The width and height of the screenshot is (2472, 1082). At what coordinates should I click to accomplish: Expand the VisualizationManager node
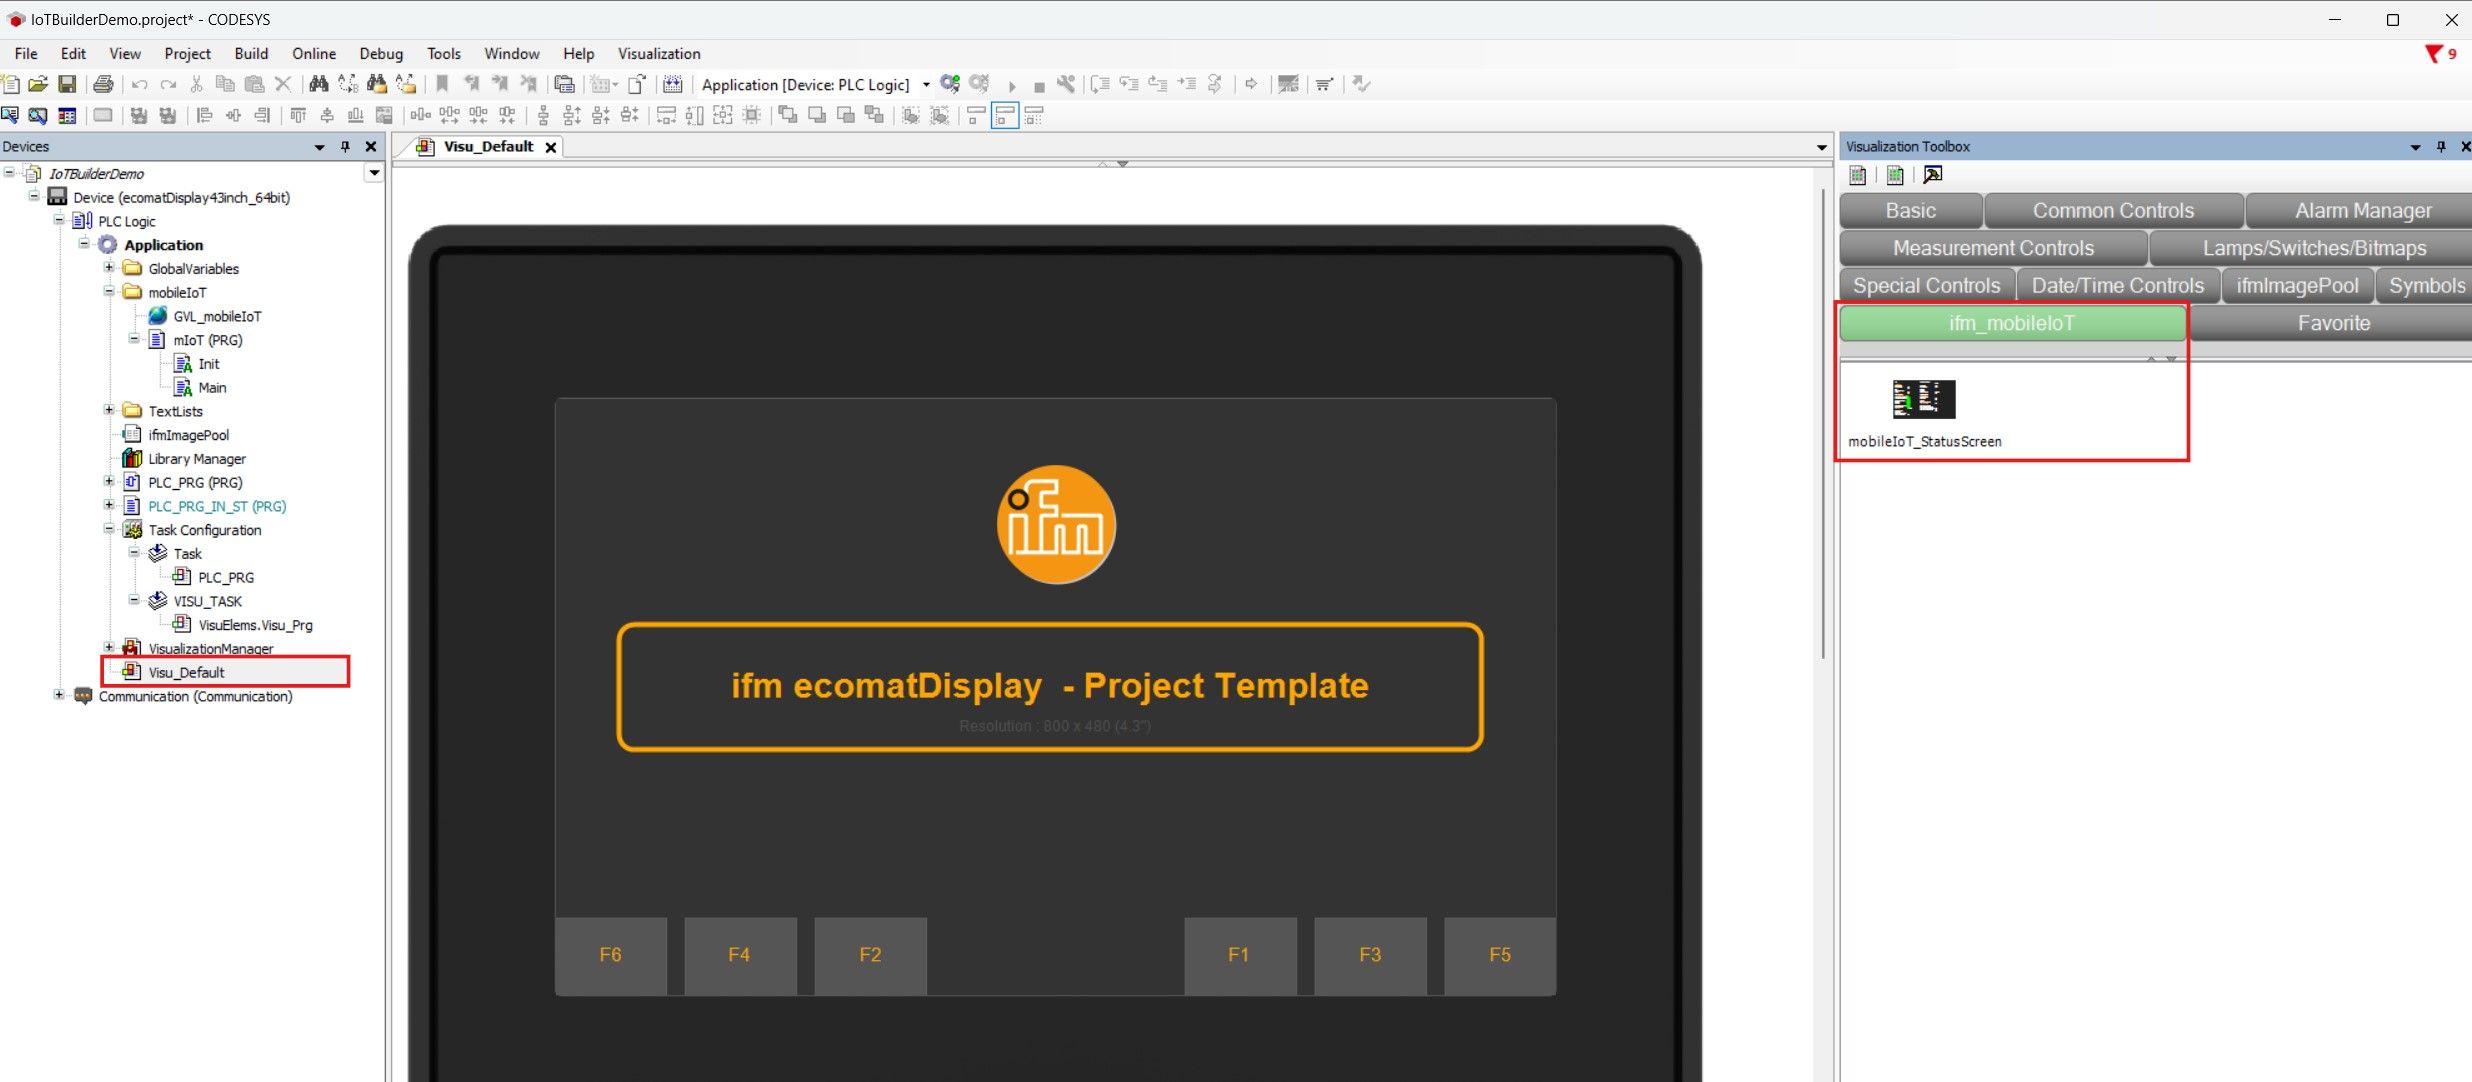tap(109, 647)
